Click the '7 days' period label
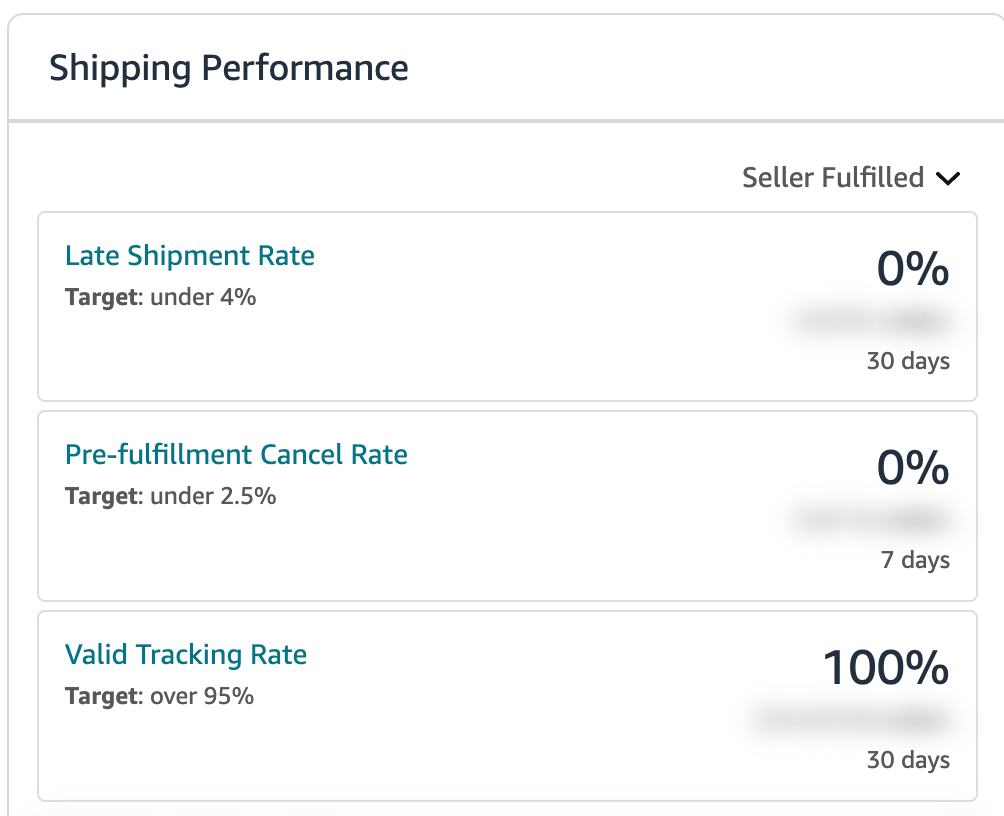This screenshot has width=1004, height=816. point(915,560)
